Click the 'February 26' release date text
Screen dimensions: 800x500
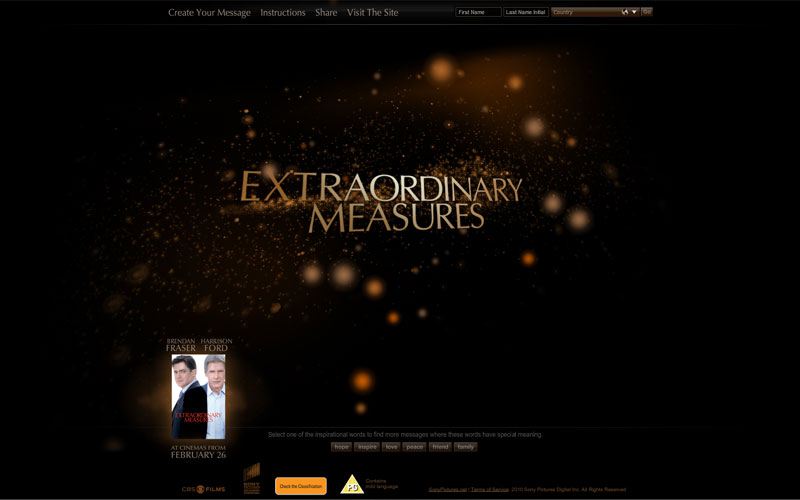point(198,455)
